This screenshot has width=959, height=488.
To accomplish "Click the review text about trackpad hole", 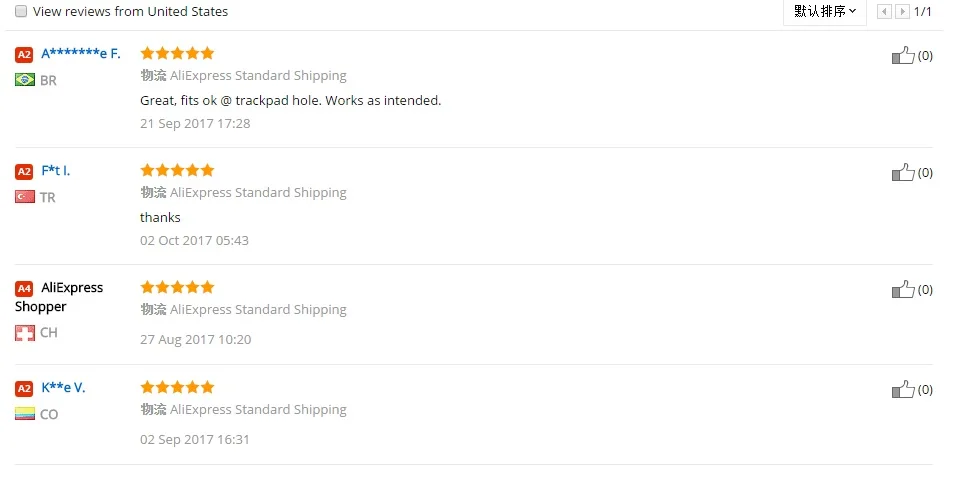I will 291,100.
